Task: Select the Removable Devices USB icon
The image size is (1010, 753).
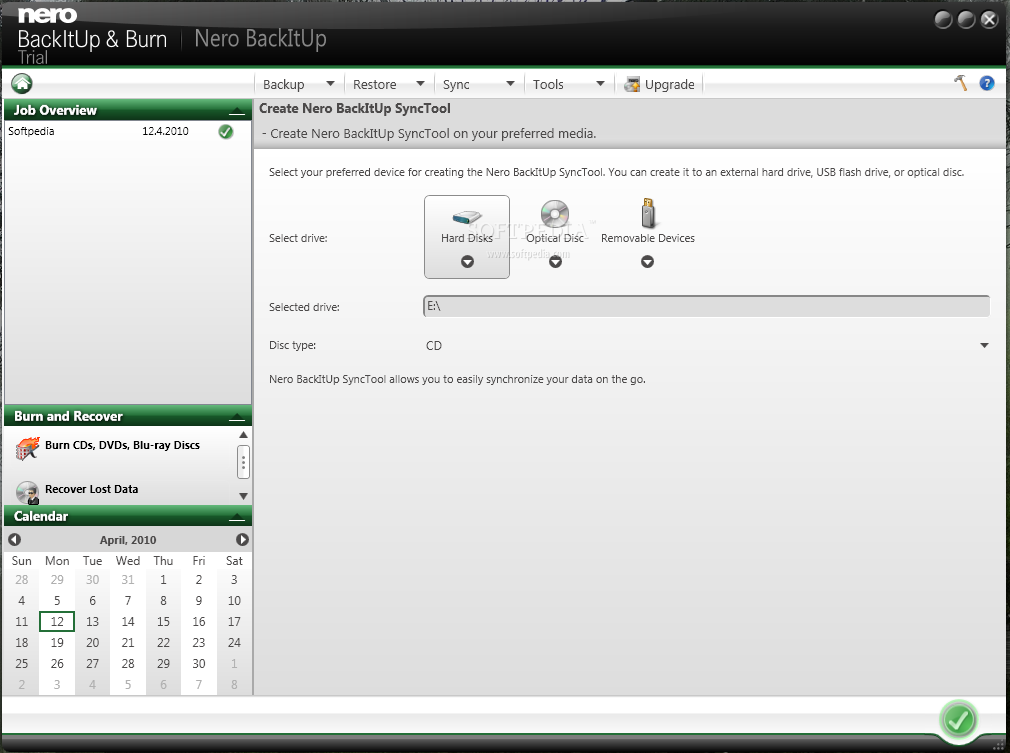Action: (x=648, y=213)
